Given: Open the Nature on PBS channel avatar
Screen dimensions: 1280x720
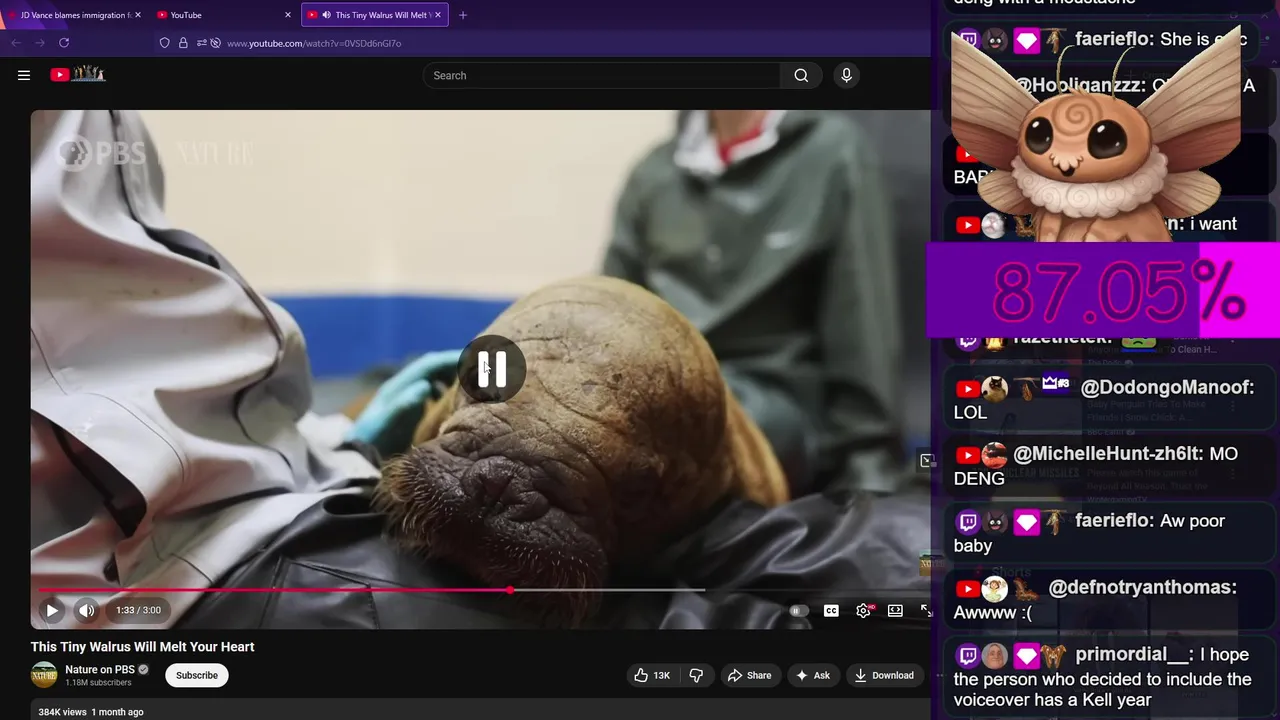Looking at the screenshot, I should click(x=44, y=675).
